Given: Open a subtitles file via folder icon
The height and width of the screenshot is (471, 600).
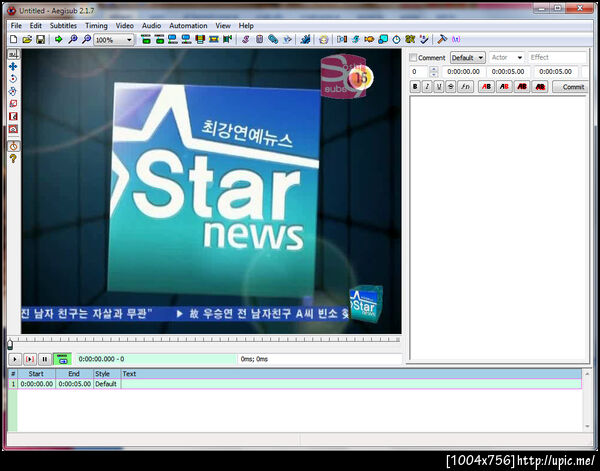Looking at the screenshot, I should pos(27,39).
